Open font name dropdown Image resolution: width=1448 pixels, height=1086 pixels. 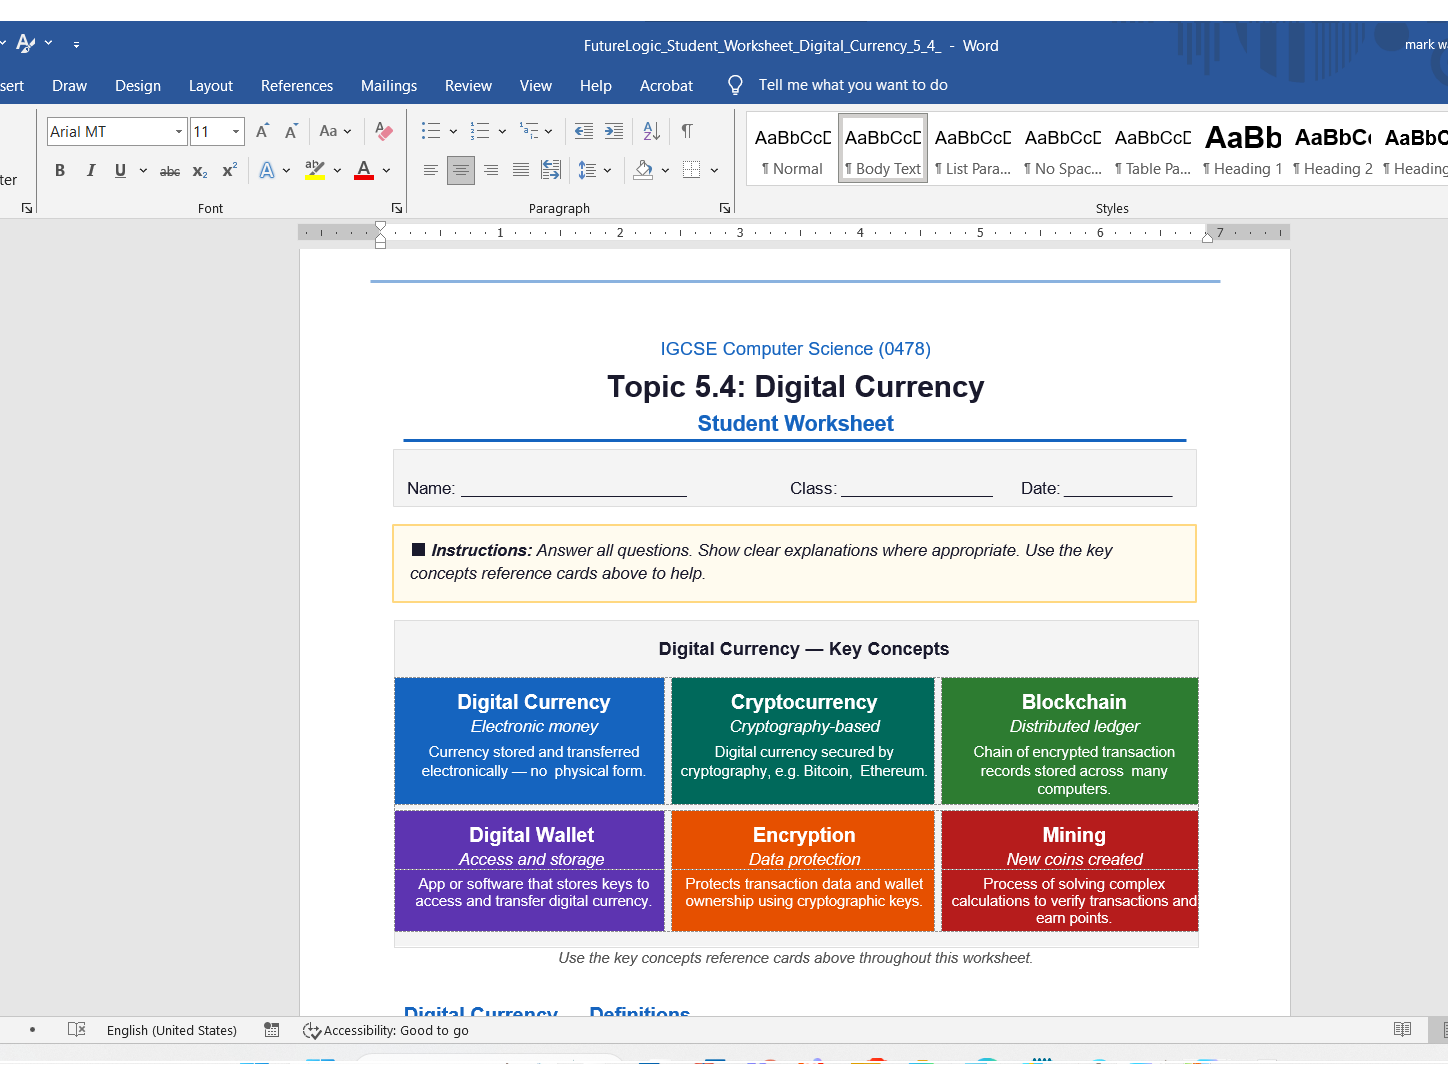(179, 131)
